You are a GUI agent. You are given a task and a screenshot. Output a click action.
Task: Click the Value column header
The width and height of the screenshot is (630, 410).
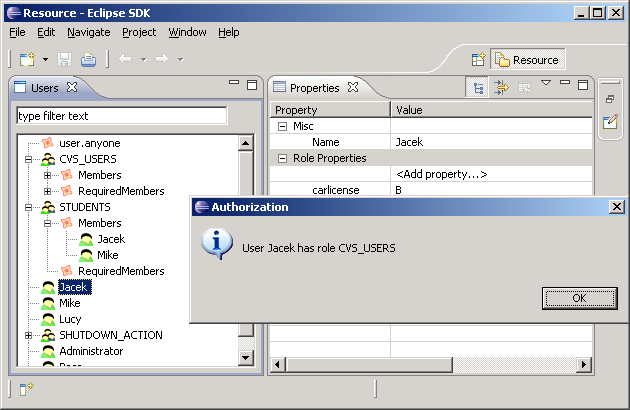[x=492, y=110]
